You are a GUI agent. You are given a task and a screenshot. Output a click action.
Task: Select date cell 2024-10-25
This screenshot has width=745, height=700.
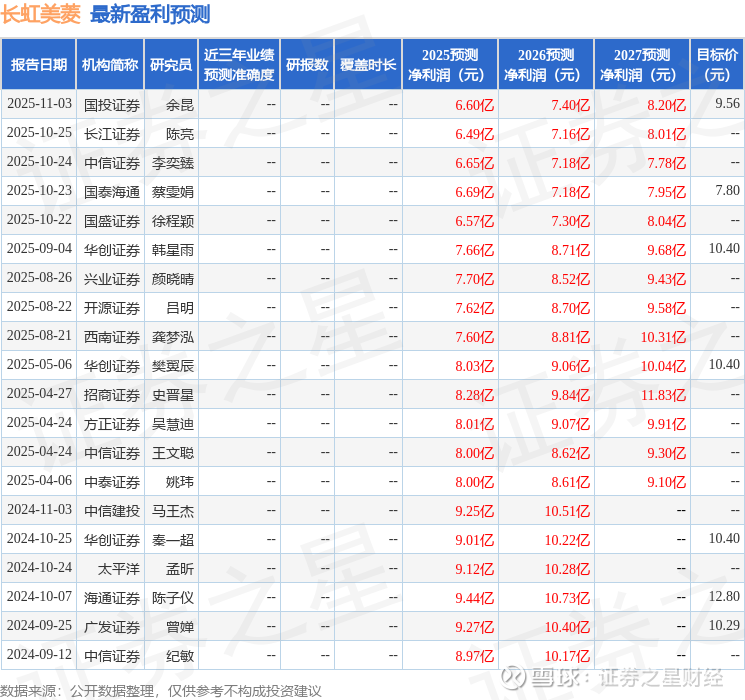[x=39, y=538]
